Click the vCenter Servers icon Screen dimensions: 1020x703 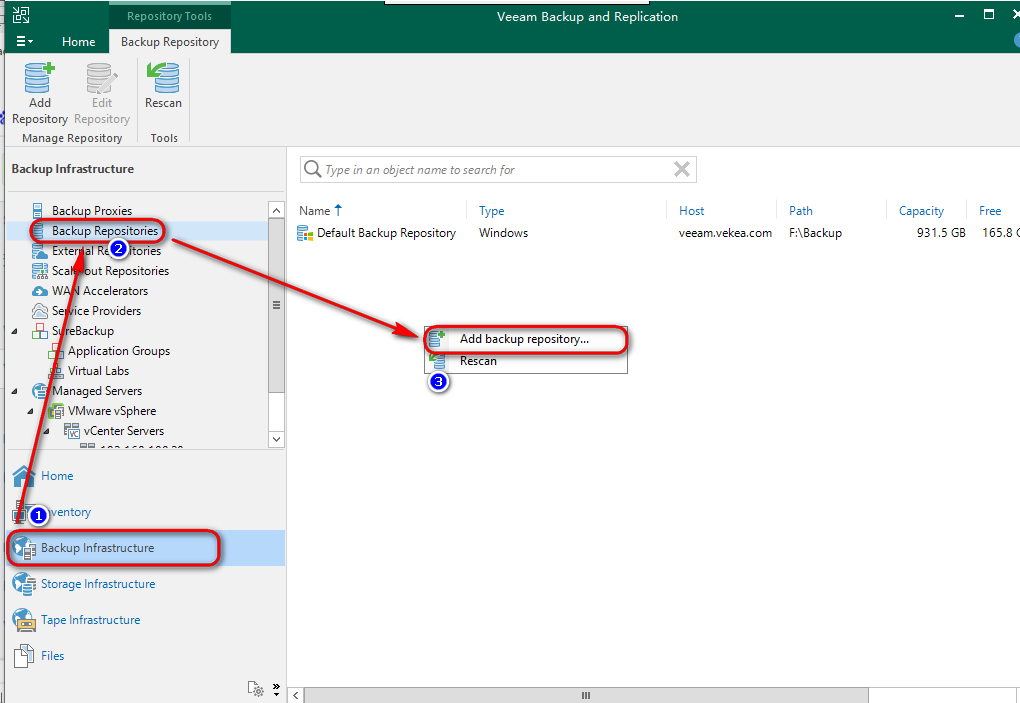(x=72, y=431)
